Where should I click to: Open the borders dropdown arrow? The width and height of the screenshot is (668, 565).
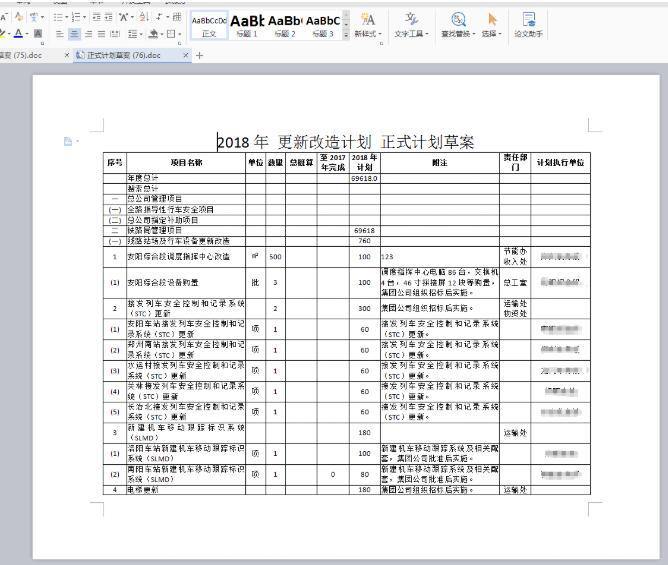(181, 33)
